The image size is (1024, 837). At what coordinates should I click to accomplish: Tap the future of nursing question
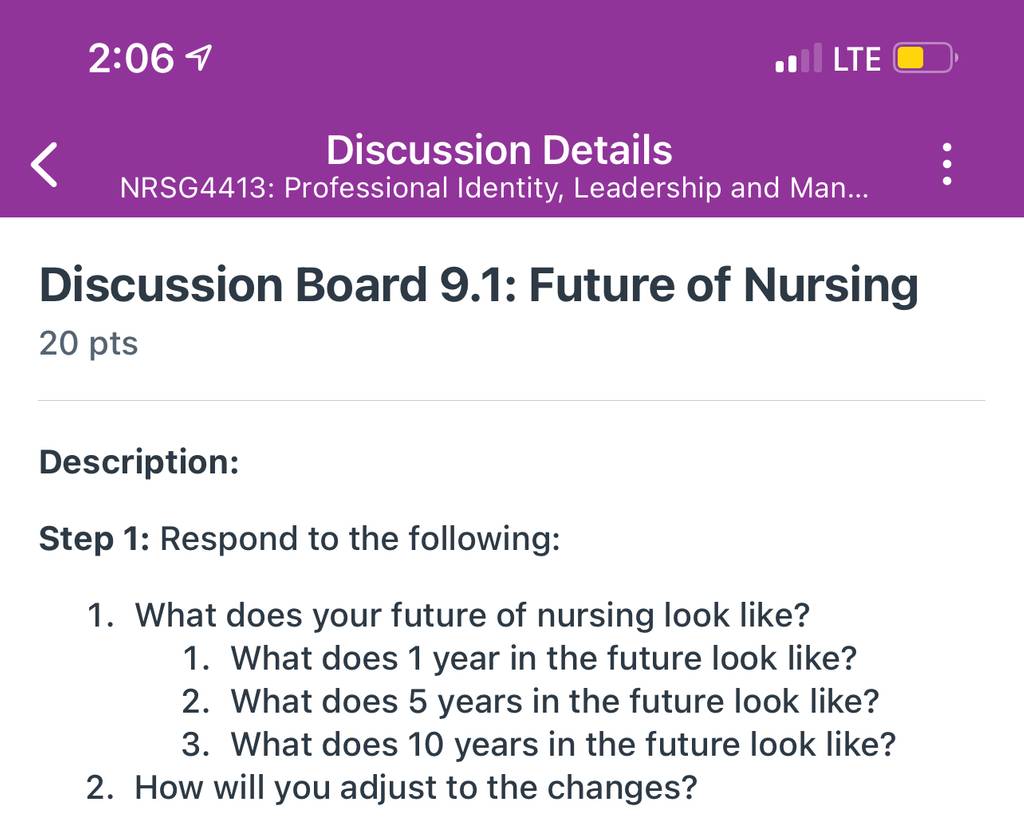click(472, 615)
